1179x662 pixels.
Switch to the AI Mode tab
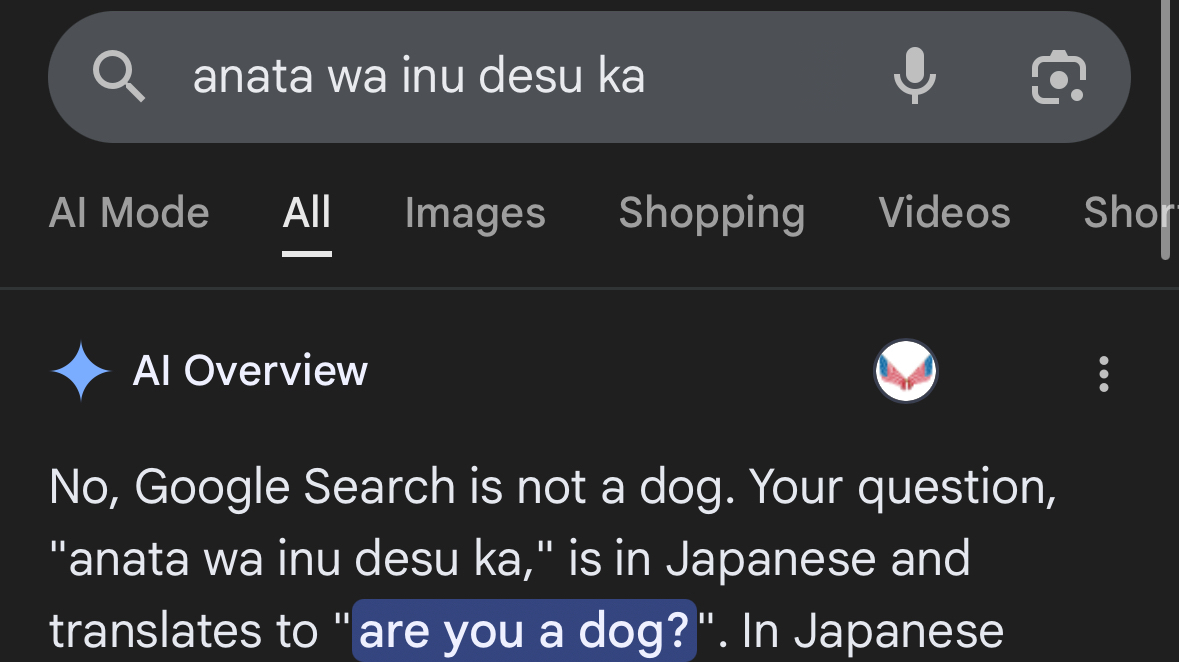[x=129, y=213]
